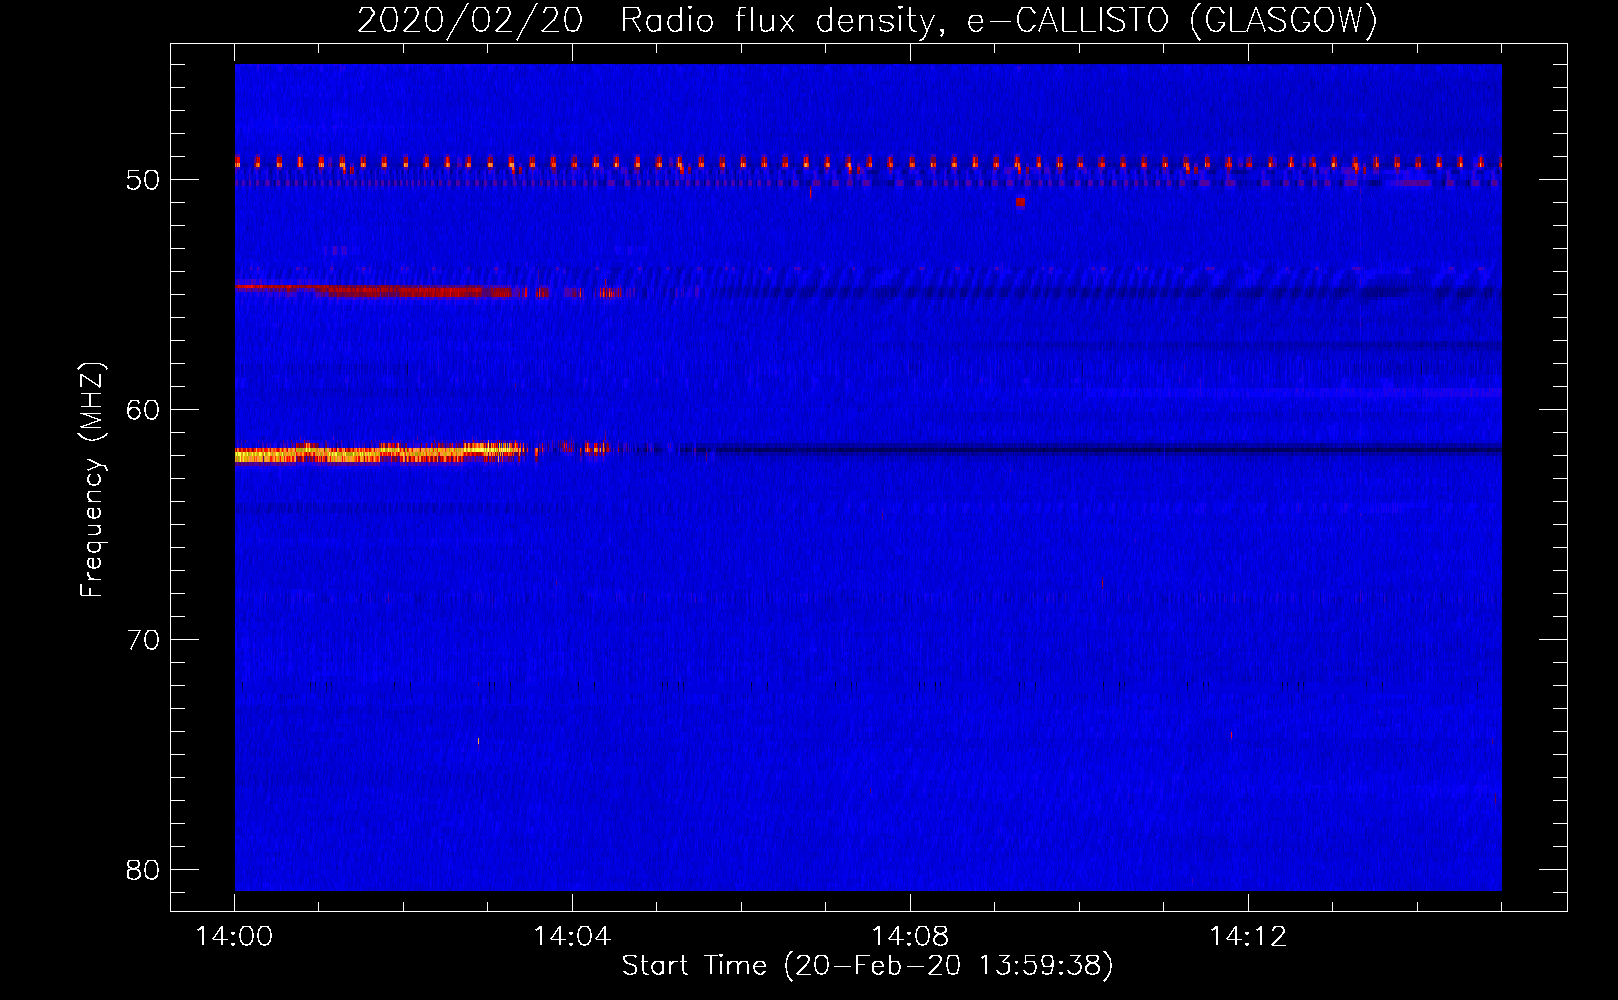Click the 14:08 time tick label
This screenshot has height=1000, width=1618.
[910, 937]
